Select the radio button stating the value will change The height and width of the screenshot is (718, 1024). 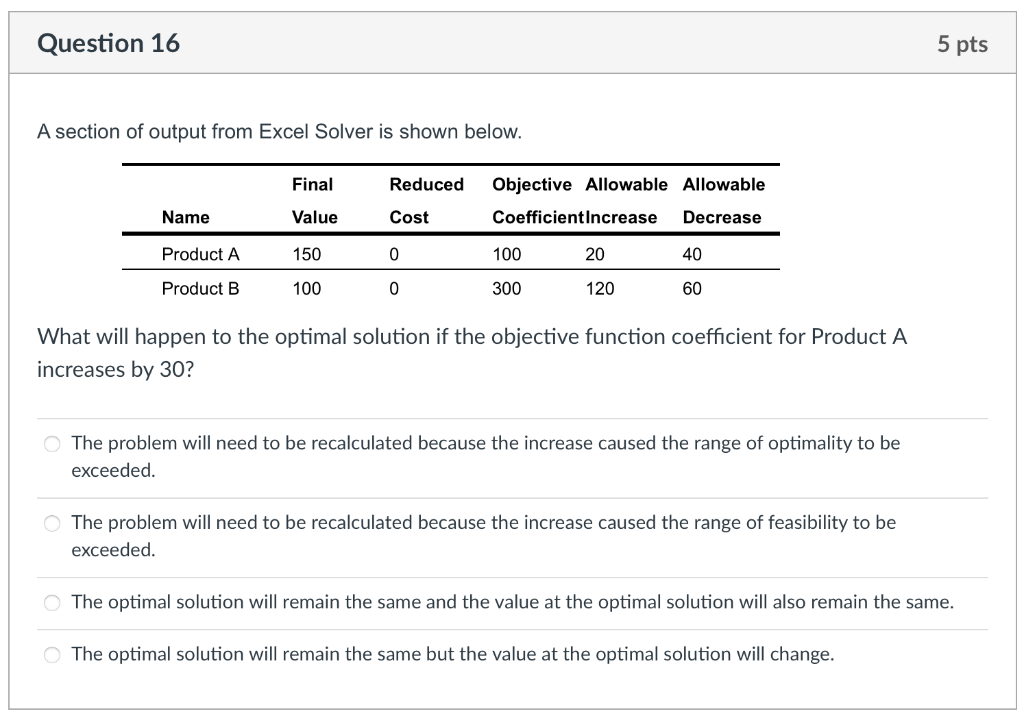[x=52, y=654]
